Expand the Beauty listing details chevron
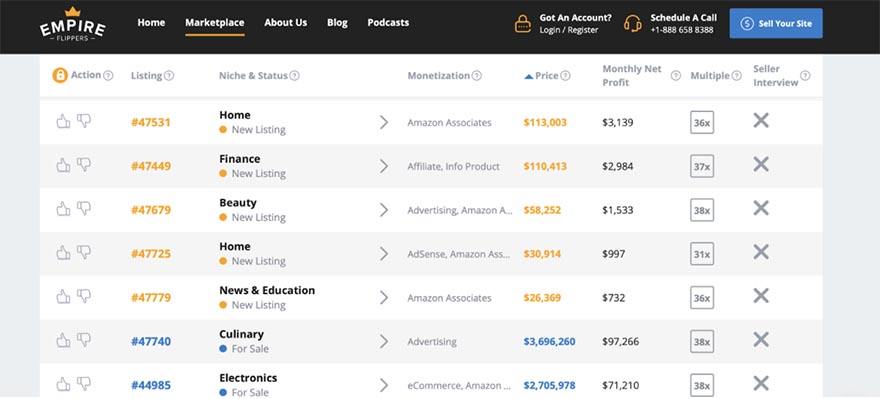 point(384,210)
